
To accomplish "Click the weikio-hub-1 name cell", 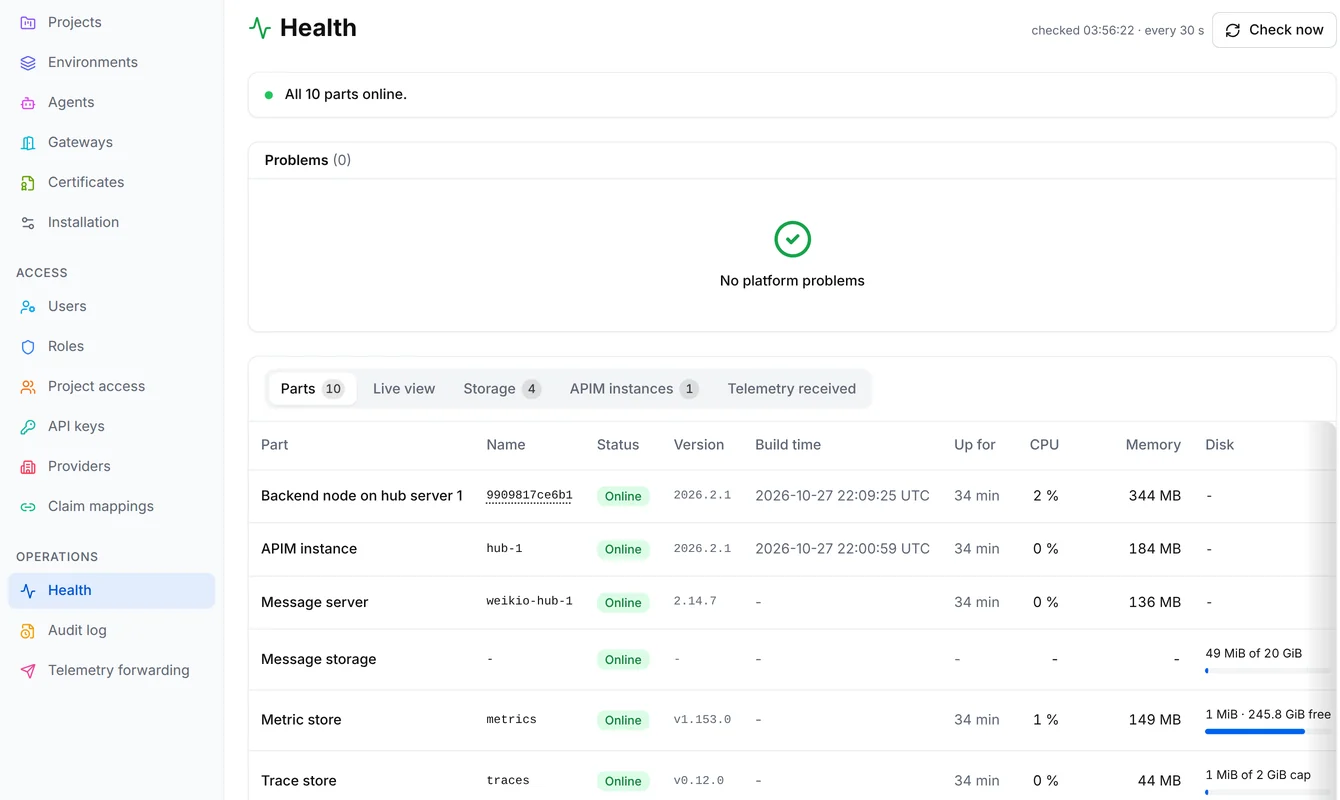I will (x=529, y=602).
